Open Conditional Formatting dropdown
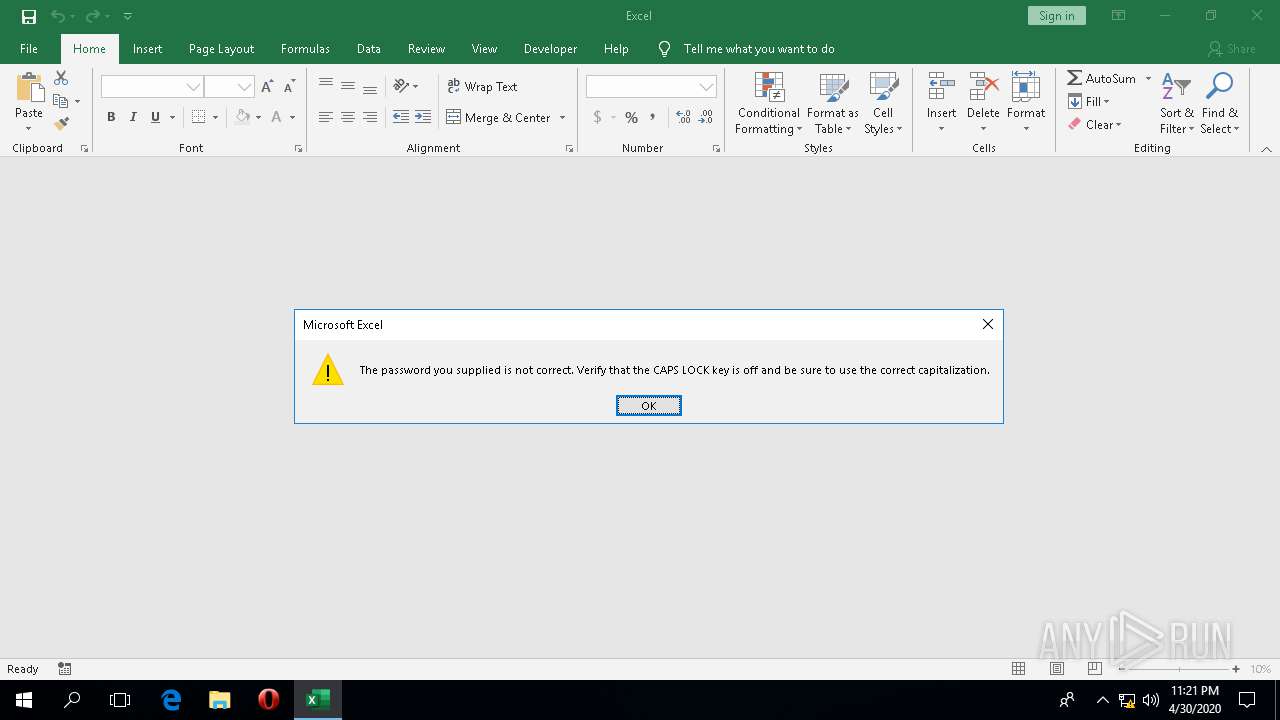The width and height of the screenshot is (1280, 720). click(768, 103)
